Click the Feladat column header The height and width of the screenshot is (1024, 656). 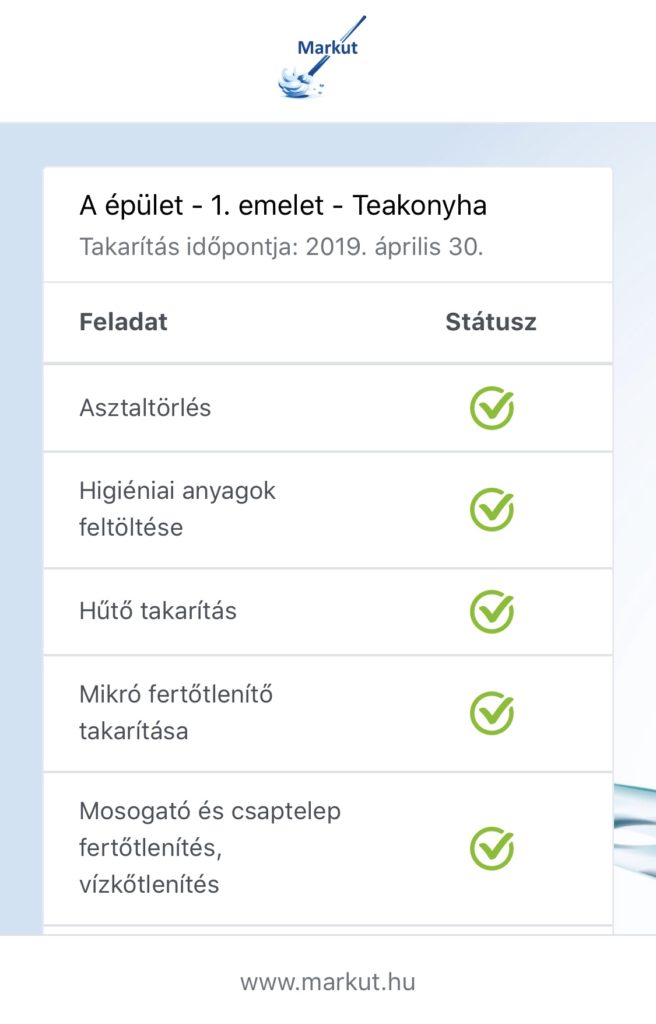click(123, 322)
